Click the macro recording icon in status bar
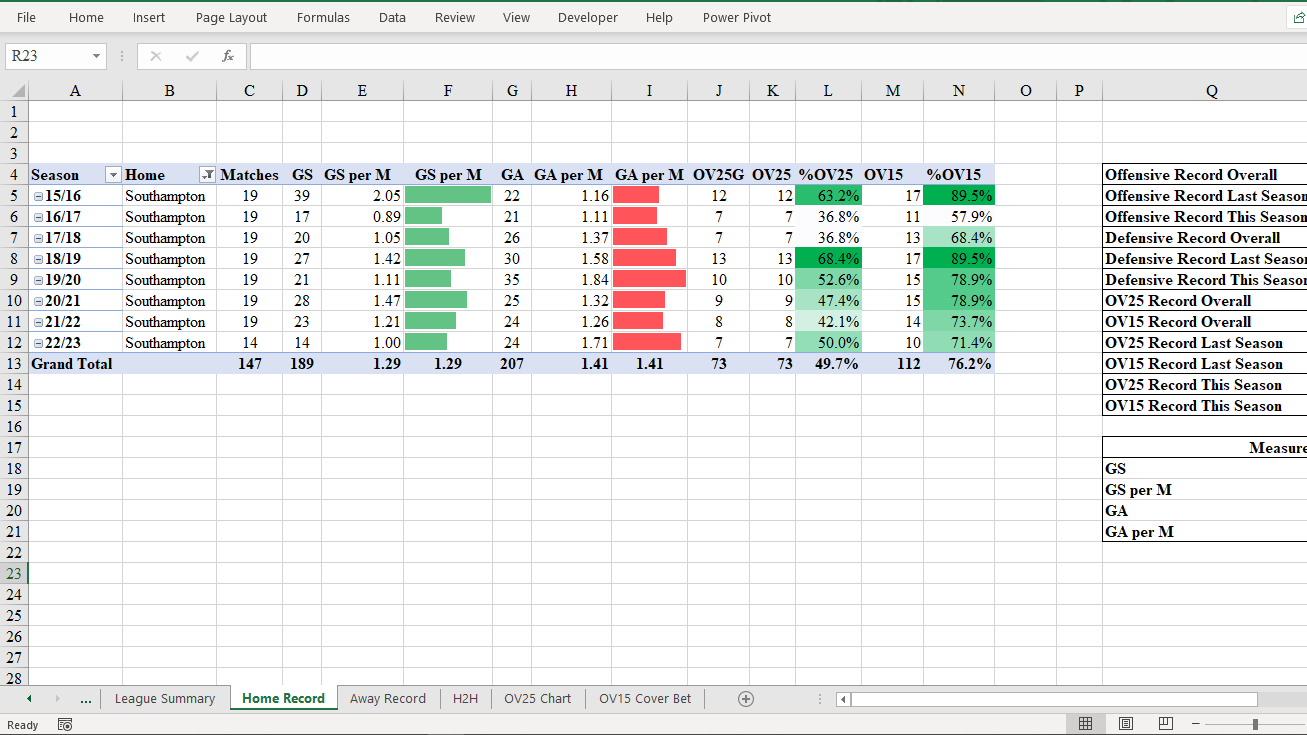The height and width of the screenshot is (735, 1307). point(64,724)
